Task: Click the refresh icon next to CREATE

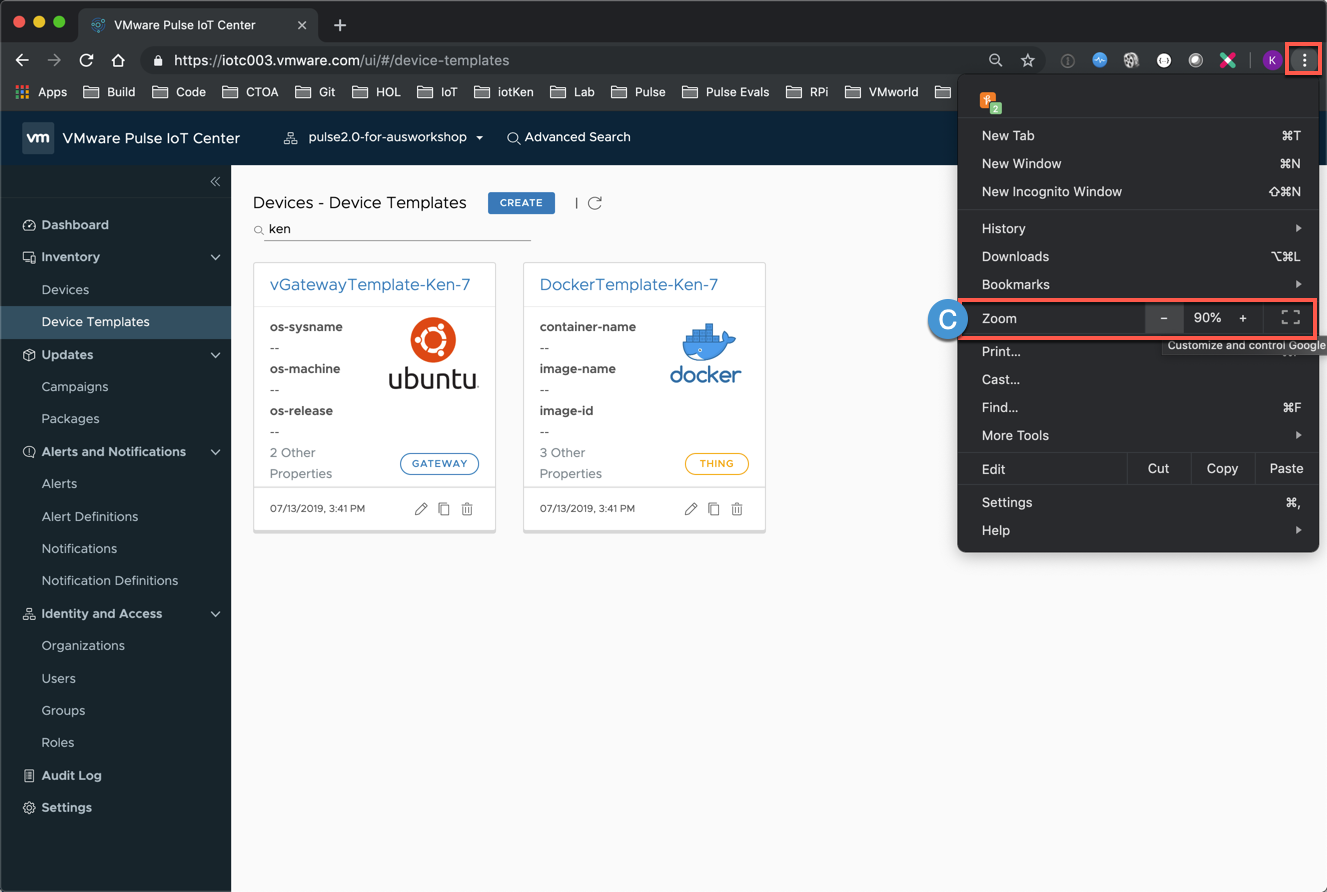Action: click(x=595, y=203)
